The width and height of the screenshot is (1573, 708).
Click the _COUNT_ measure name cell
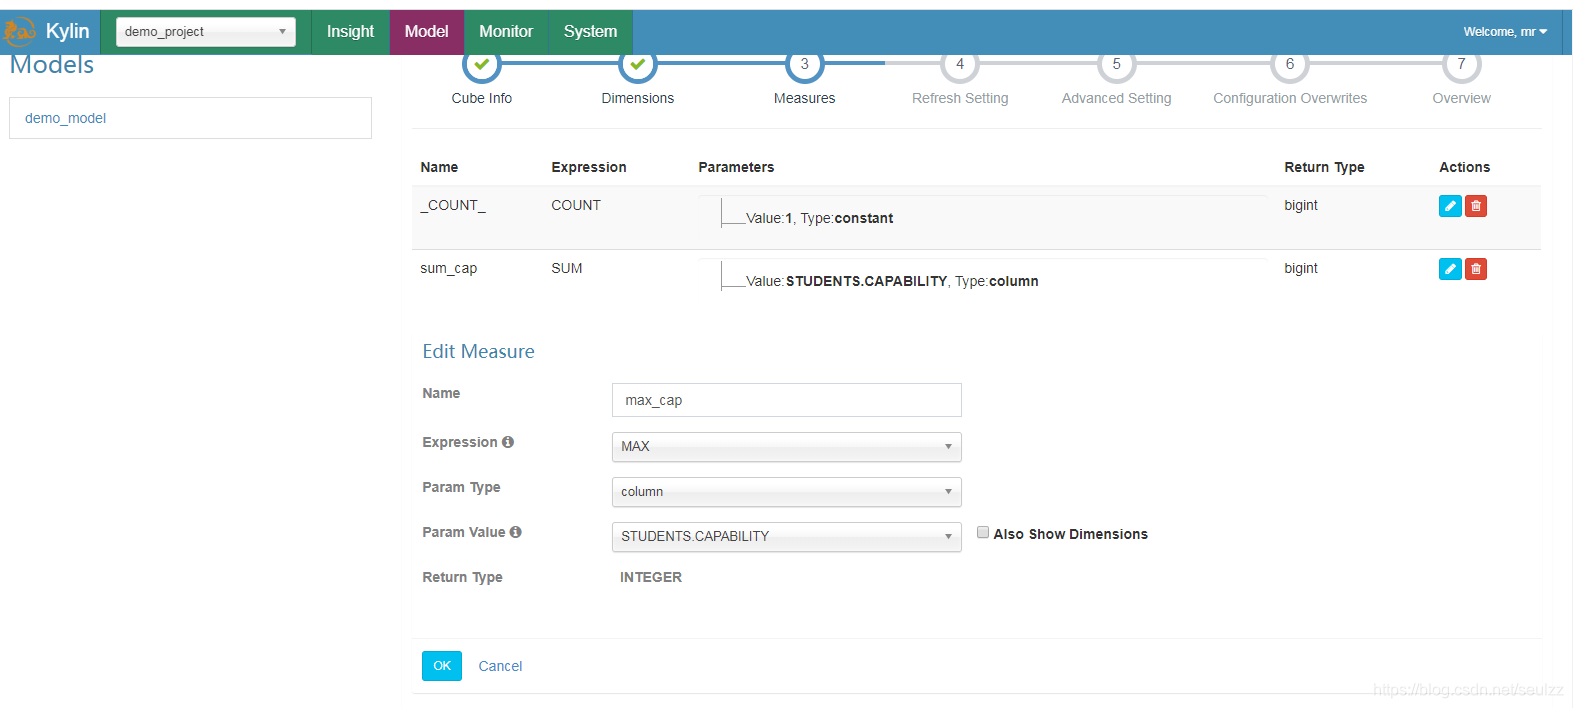pos(453,205)
